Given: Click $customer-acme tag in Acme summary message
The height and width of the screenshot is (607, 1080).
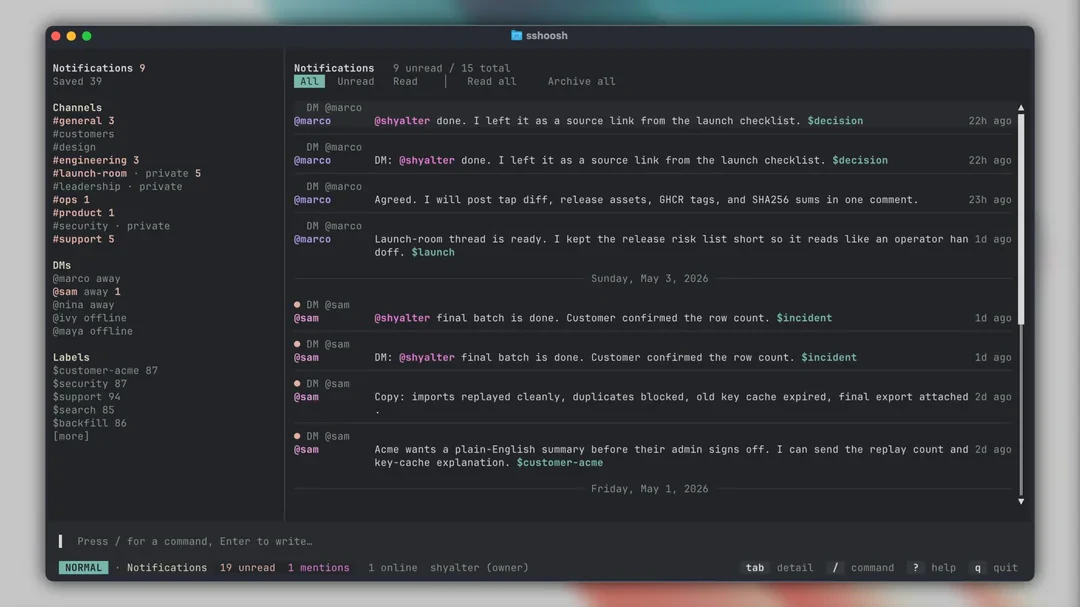Looking at the screenshot, I should point(559,462).
